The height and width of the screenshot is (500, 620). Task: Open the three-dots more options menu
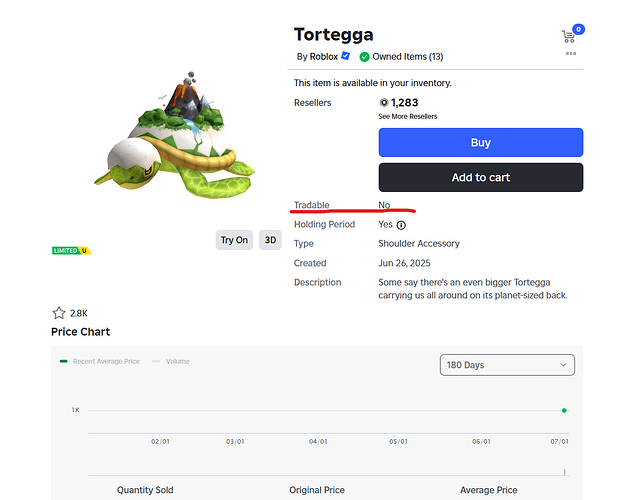click(571, 54)
